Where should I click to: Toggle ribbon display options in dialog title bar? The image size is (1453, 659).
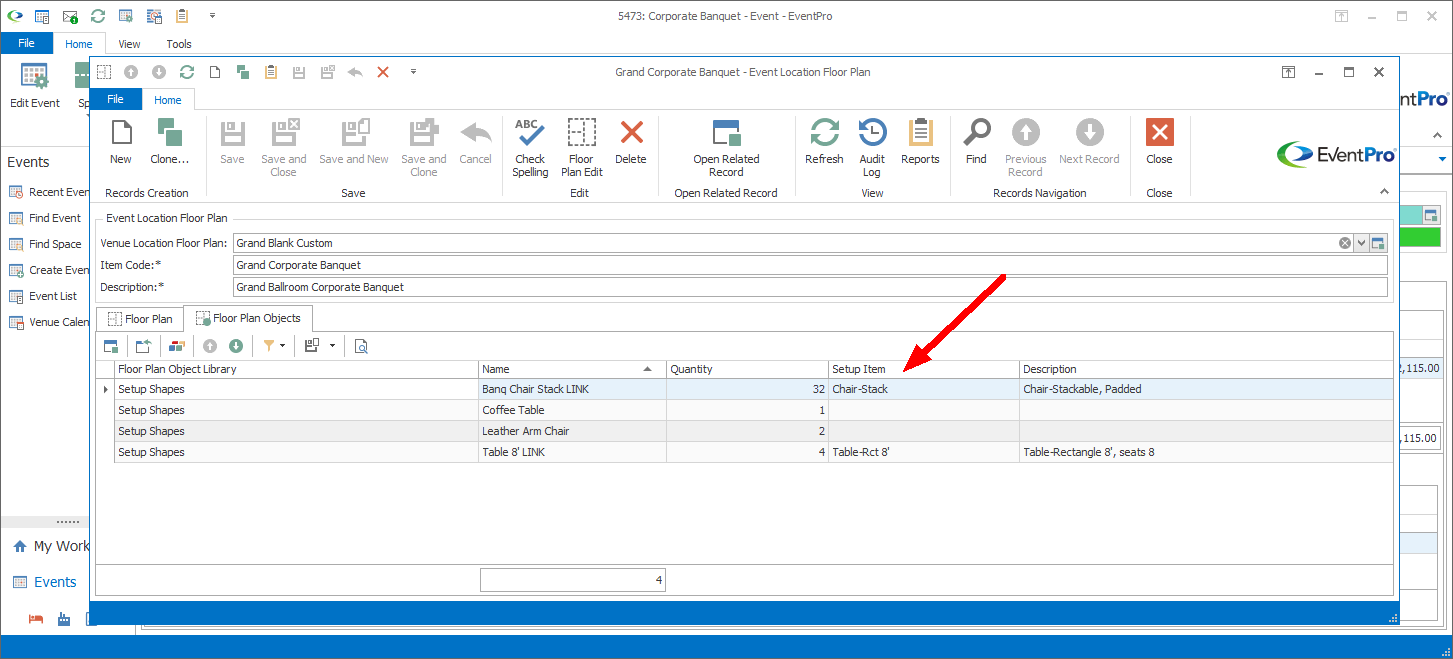1289,72
